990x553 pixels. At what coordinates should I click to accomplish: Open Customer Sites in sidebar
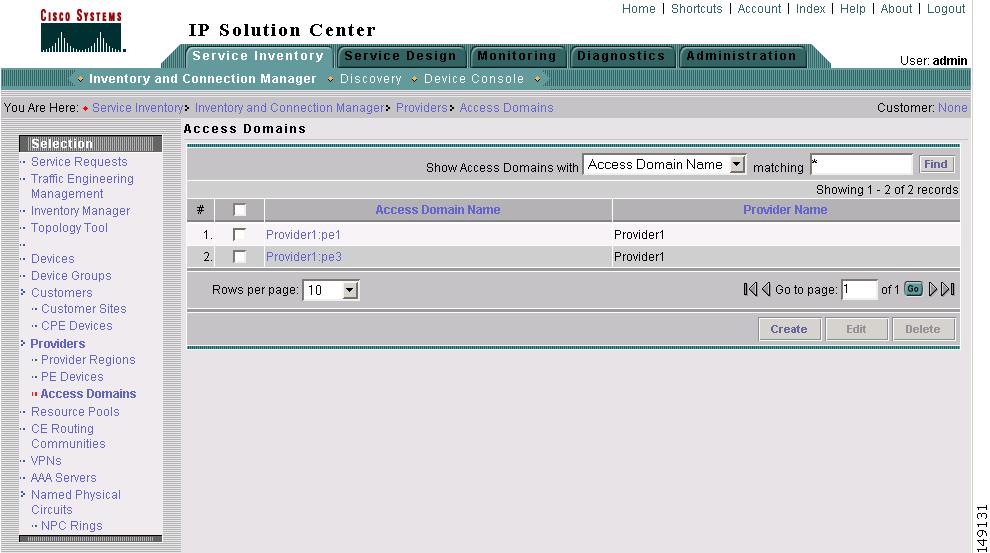click(83, 309)
